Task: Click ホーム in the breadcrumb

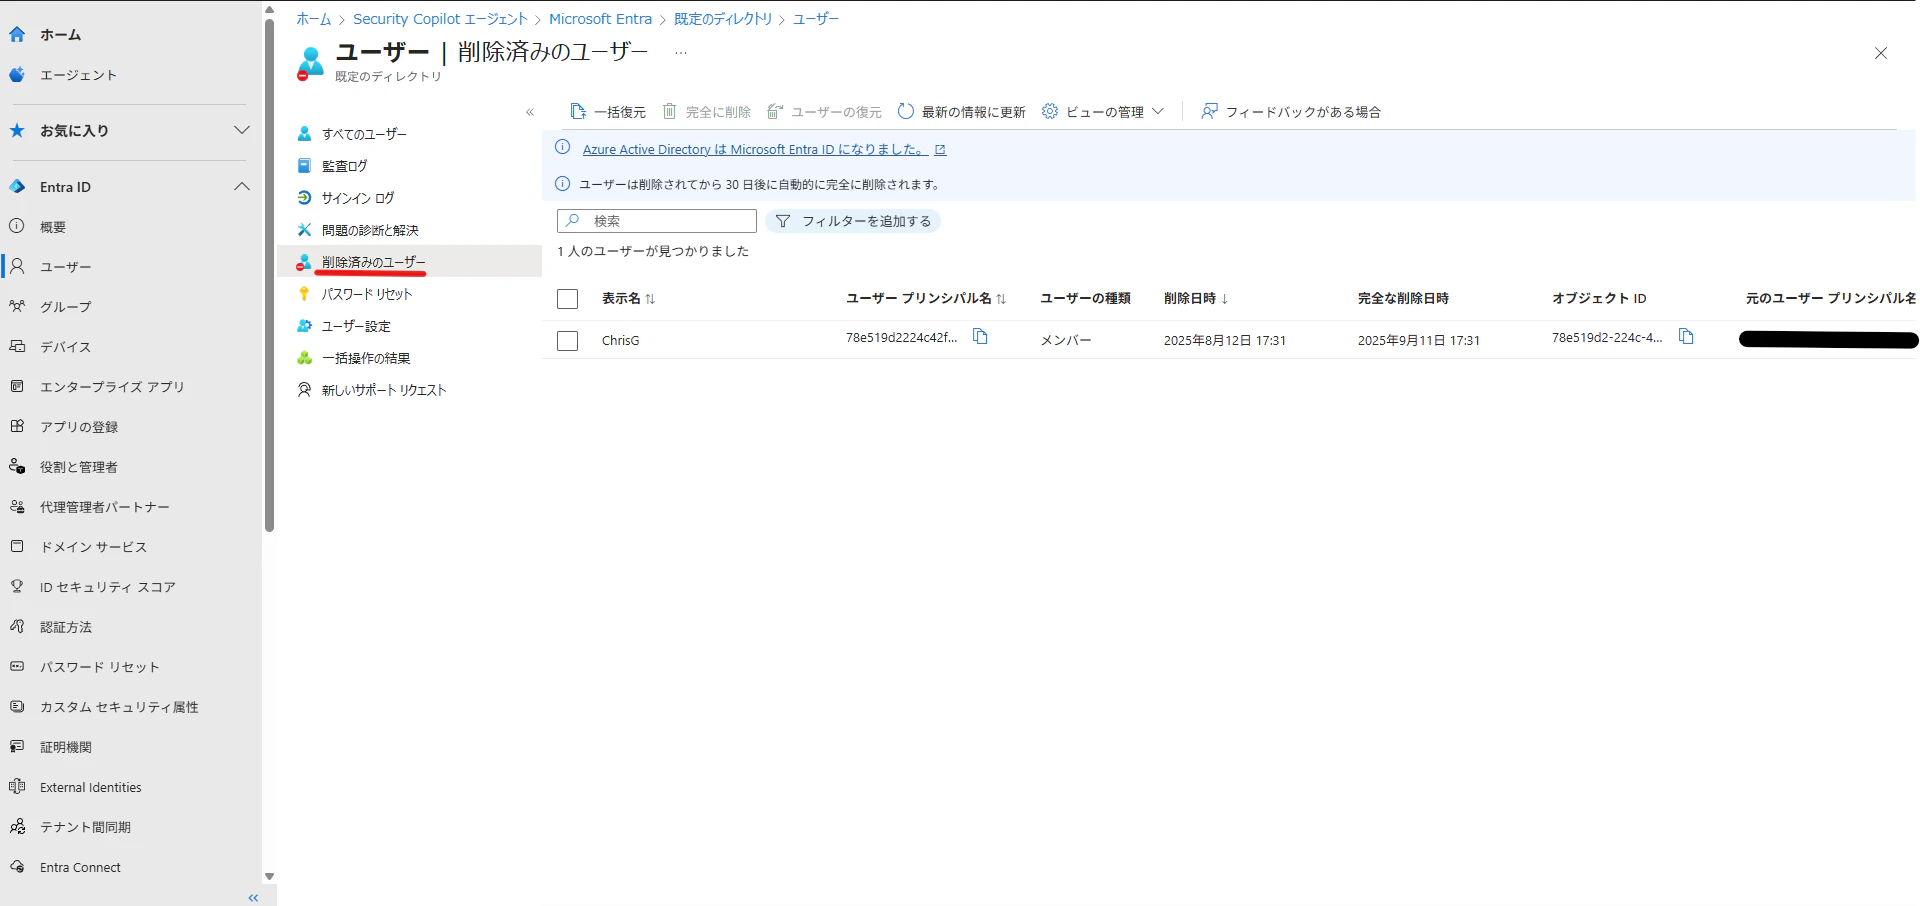Action: pyautogui.click(x=313, y=19)
